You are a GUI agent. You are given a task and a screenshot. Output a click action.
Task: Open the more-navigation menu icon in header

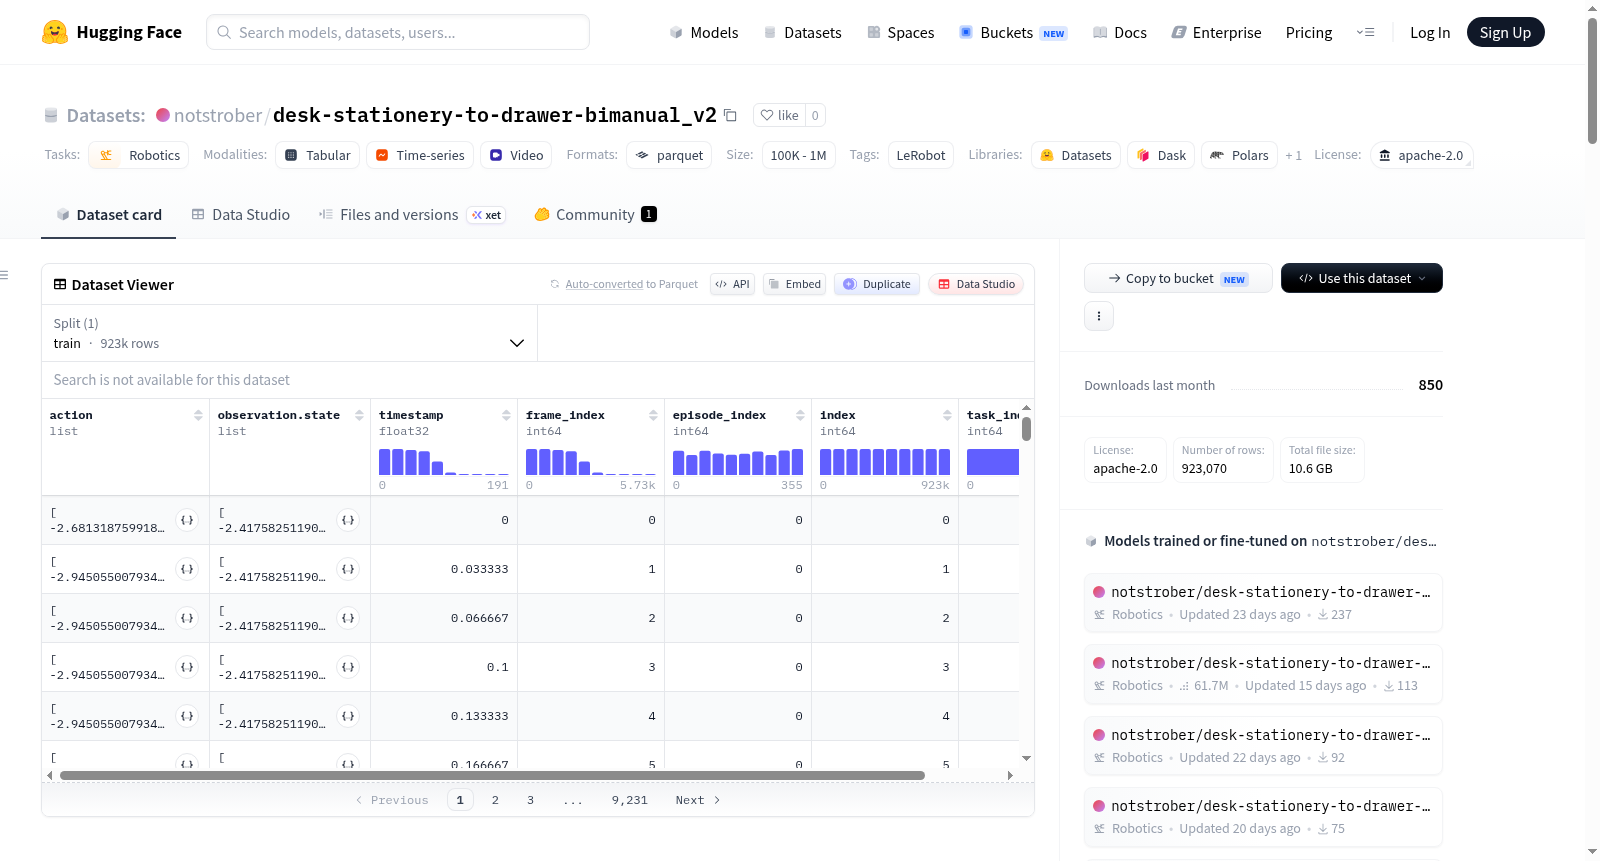point(1365,32)
